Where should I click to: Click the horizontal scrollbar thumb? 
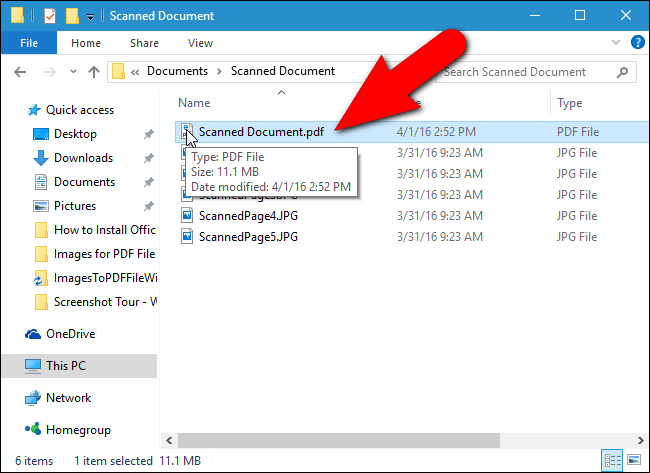339,440
